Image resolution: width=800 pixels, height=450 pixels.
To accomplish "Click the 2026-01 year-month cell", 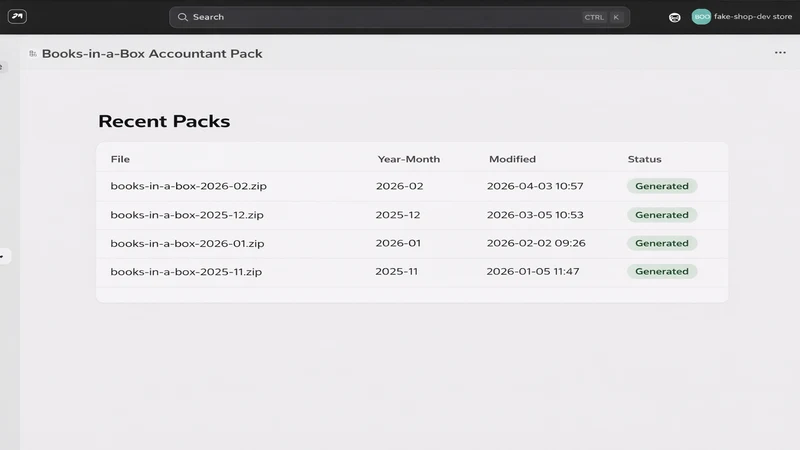I will click(398, 243).
